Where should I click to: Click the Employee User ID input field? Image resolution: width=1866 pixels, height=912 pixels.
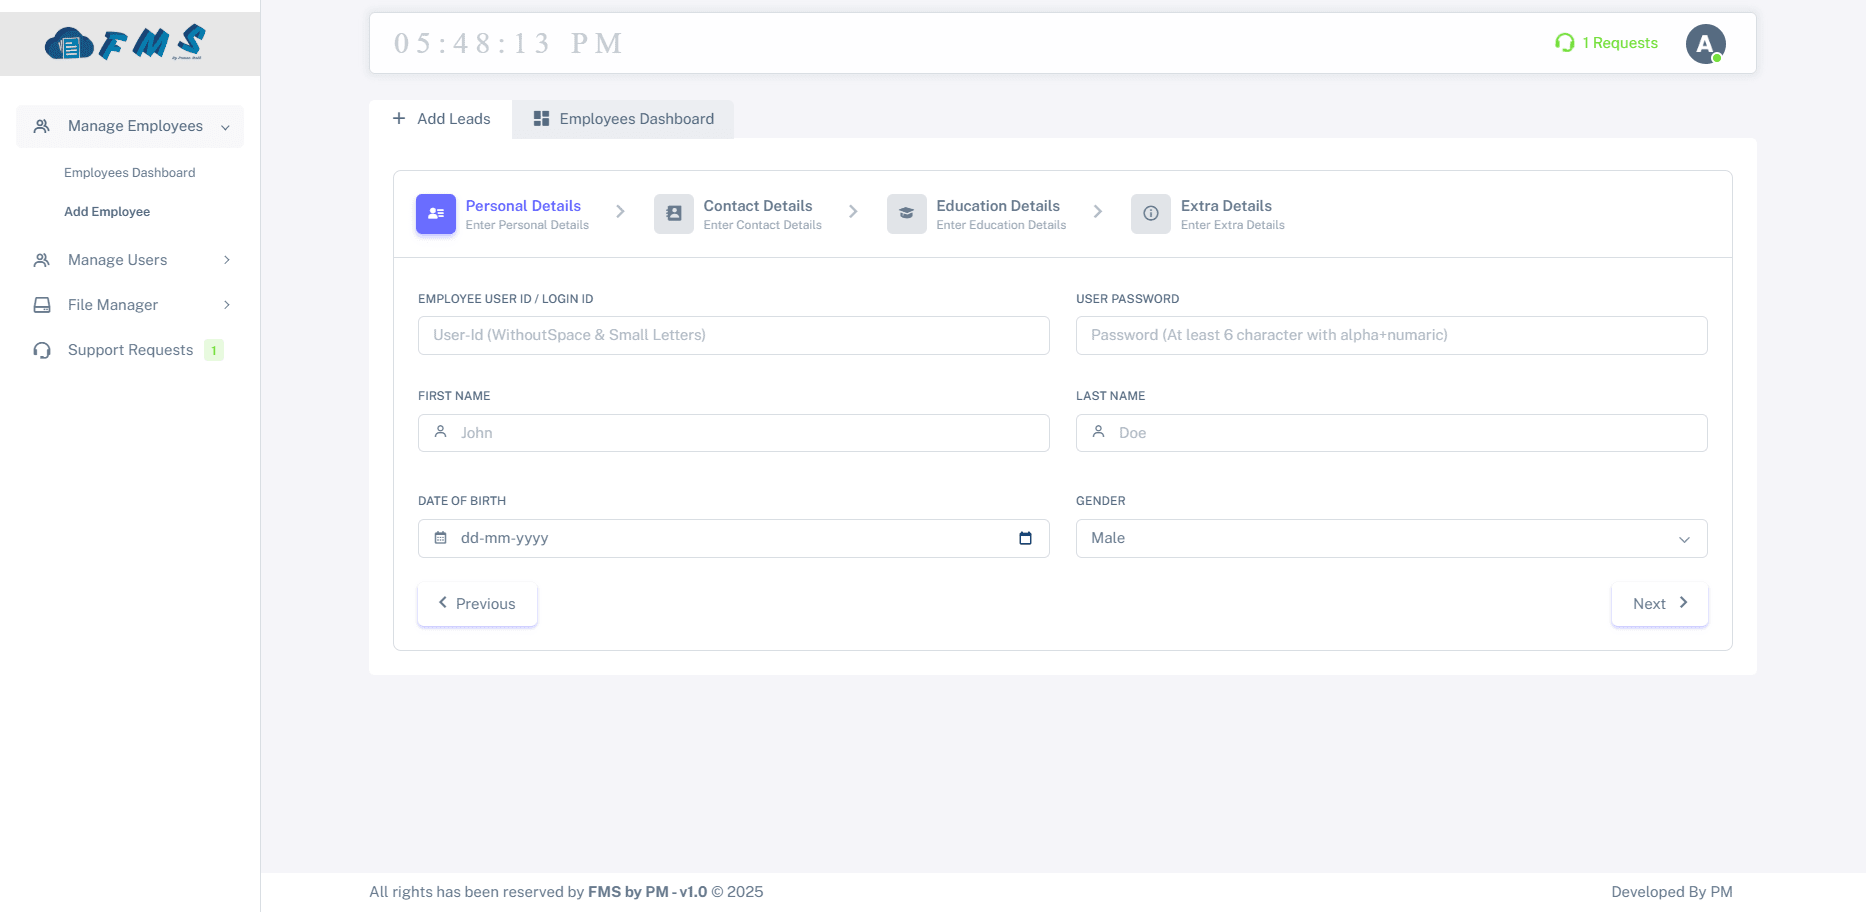click(x=733, y=335)
